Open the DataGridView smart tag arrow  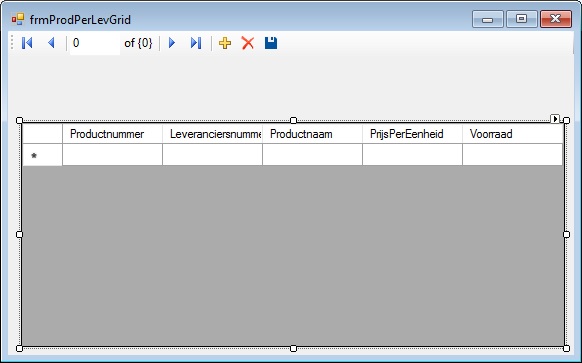(x=555, y=119)
